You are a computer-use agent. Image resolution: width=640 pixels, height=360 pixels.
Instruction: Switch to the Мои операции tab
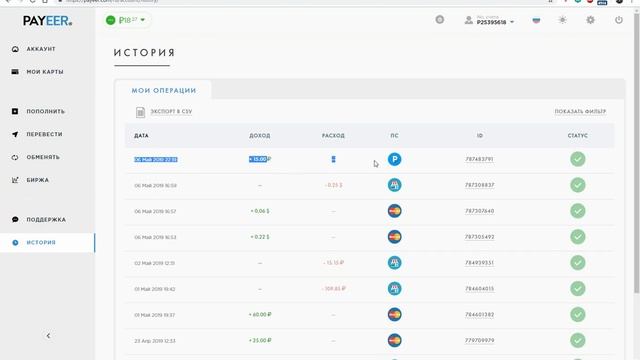164,91
